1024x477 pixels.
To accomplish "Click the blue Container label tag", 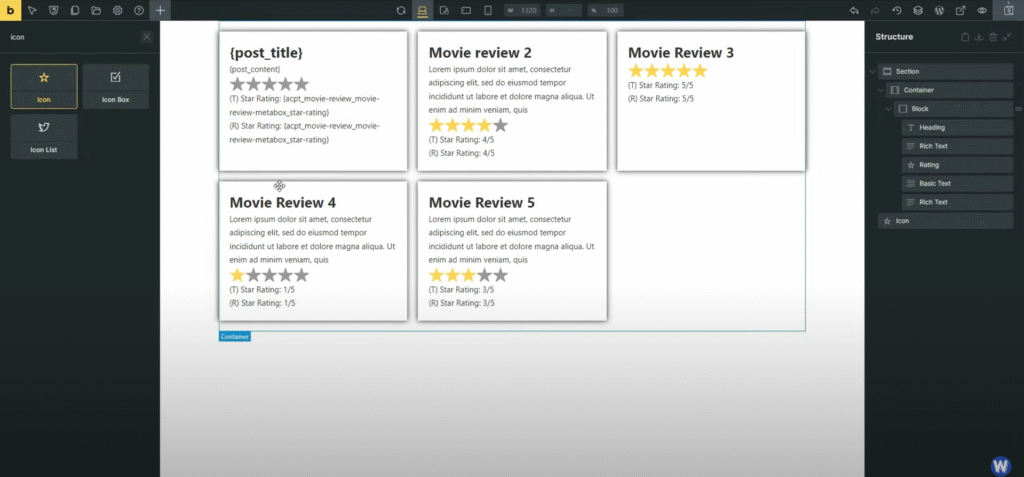I will coord(234,337).
